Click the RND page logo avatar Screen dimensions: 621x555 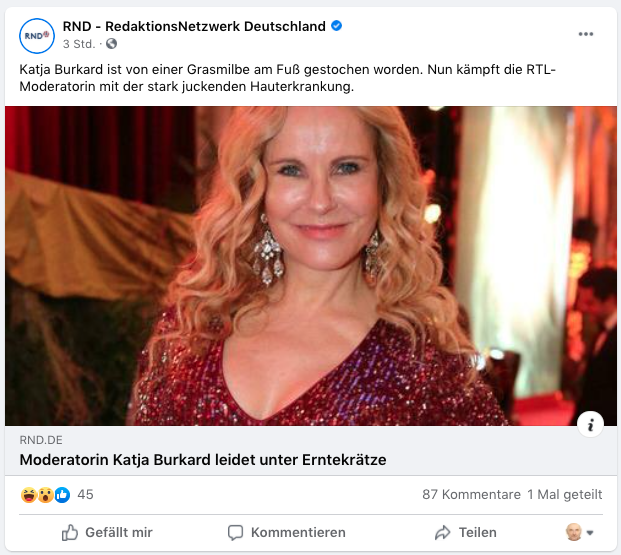point(36,35)
